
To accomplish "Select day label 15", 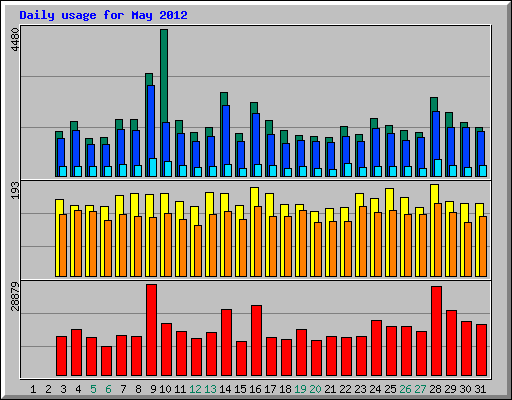I will pyautogui.click(x=240, y=389).
